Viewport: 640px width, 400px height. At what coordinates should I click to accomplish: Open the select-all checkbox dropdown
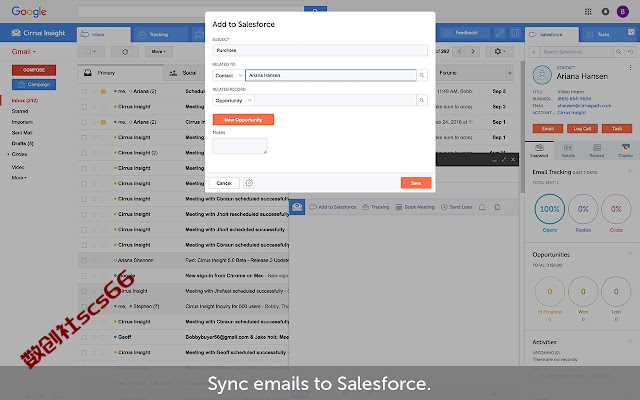coord(91,52)
